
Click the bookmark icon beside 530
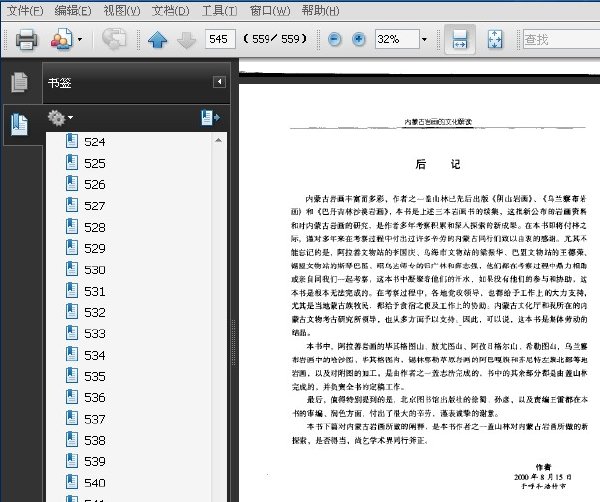(72, 269)
